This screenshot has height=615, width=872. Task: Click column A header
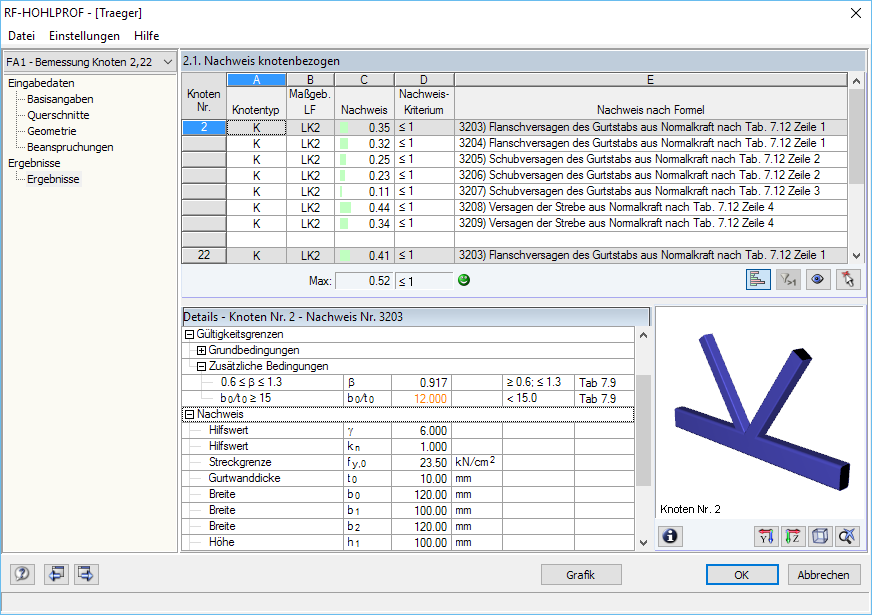pyautogui.click(x=256, y=80)
